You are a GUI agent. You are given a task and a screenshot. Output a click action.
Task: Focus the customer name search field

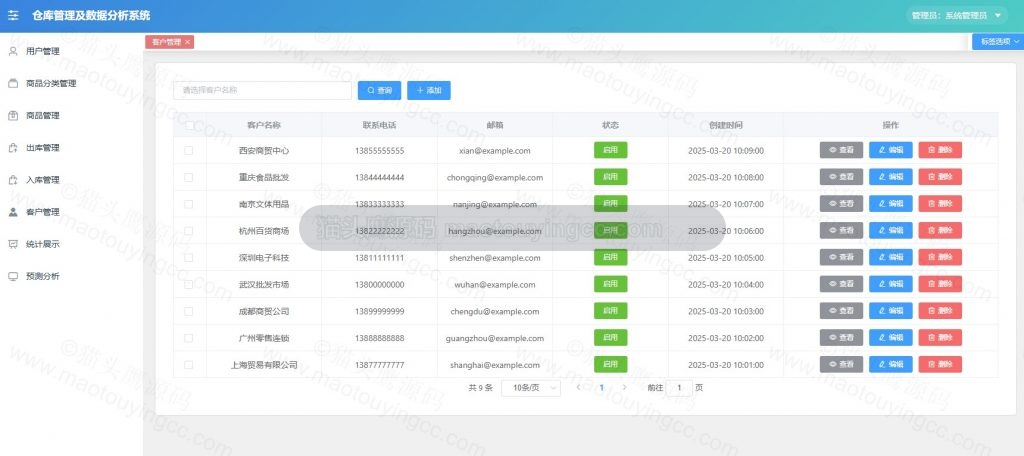[x=263, y=90]
